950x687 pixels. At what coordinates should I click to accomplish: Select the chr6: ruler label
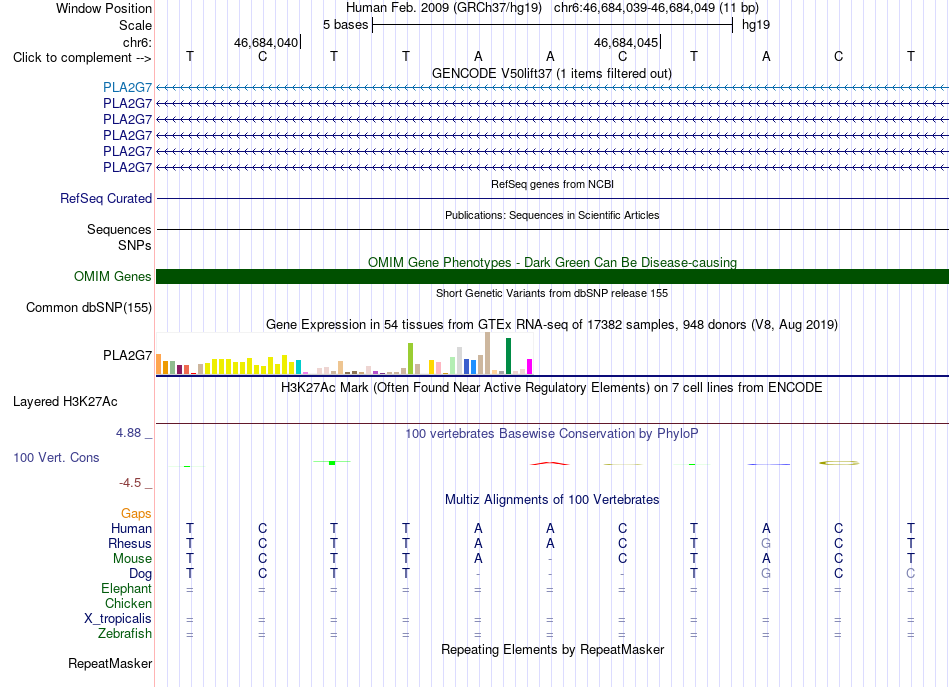click(137, 42)
